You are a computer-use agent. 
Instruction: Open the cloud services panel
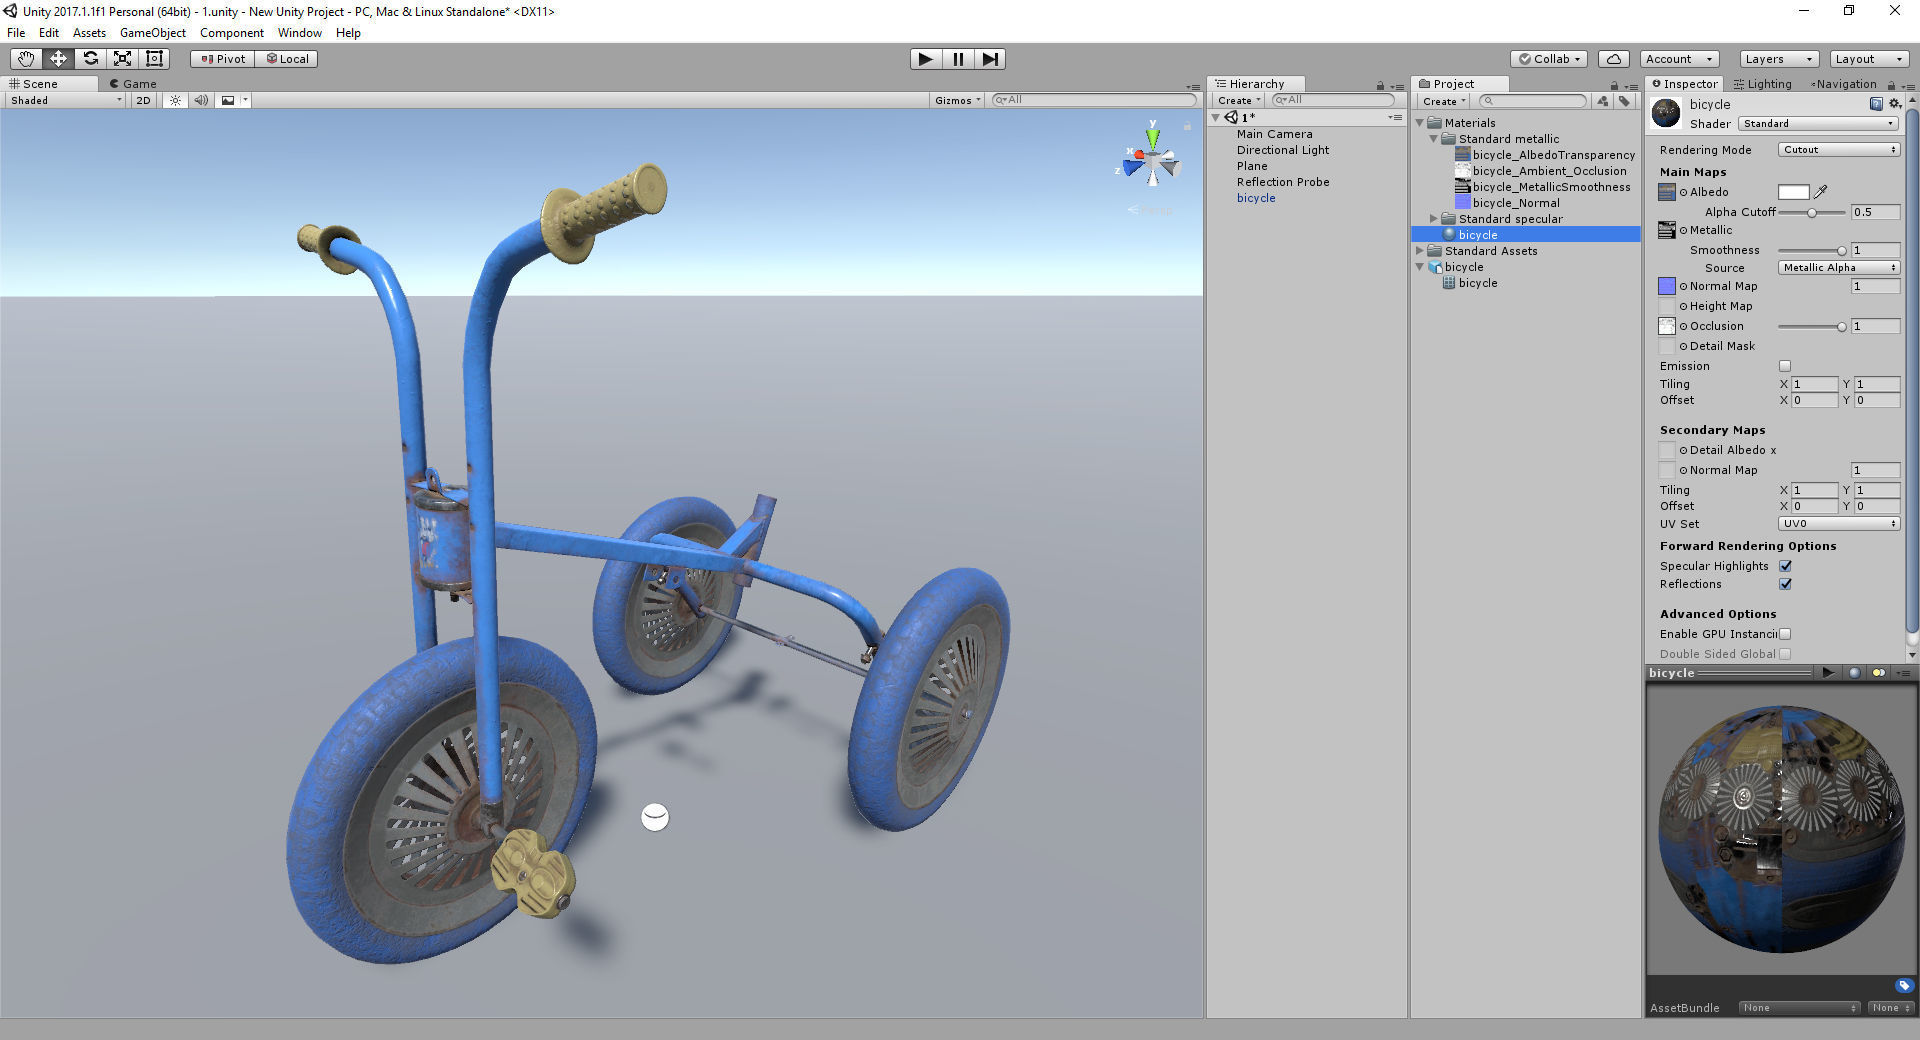1614,59
